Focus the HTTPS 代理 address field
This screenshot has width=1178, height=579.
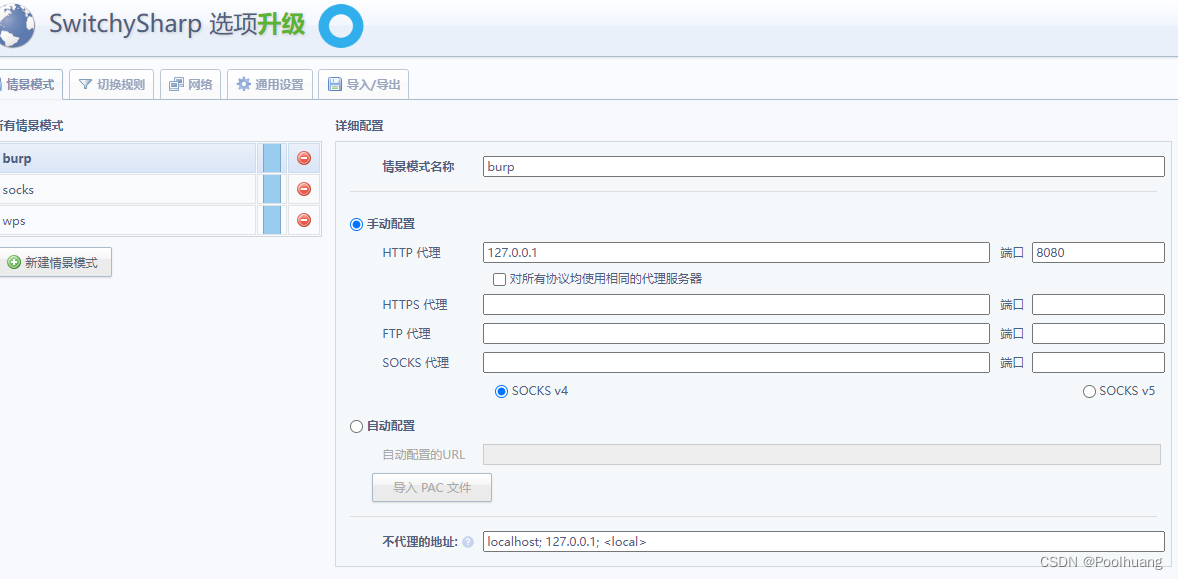736,304
